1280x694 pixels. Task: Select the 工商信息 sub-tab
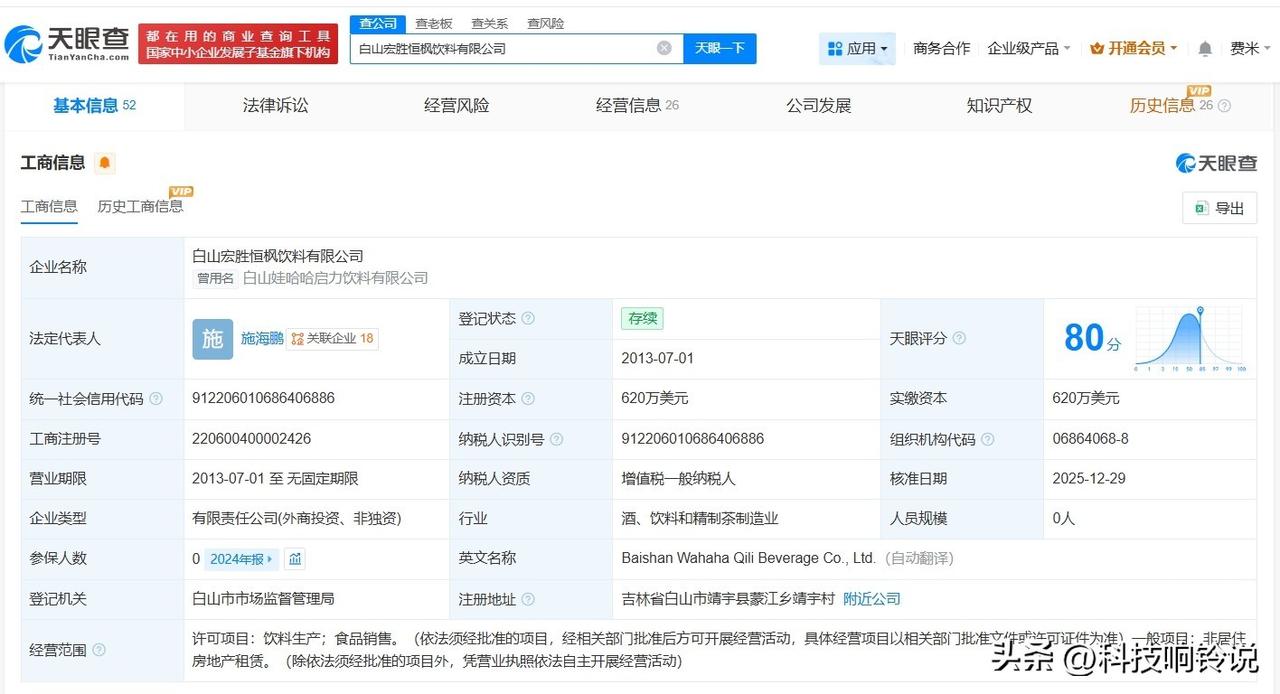[x=49, y=206]
